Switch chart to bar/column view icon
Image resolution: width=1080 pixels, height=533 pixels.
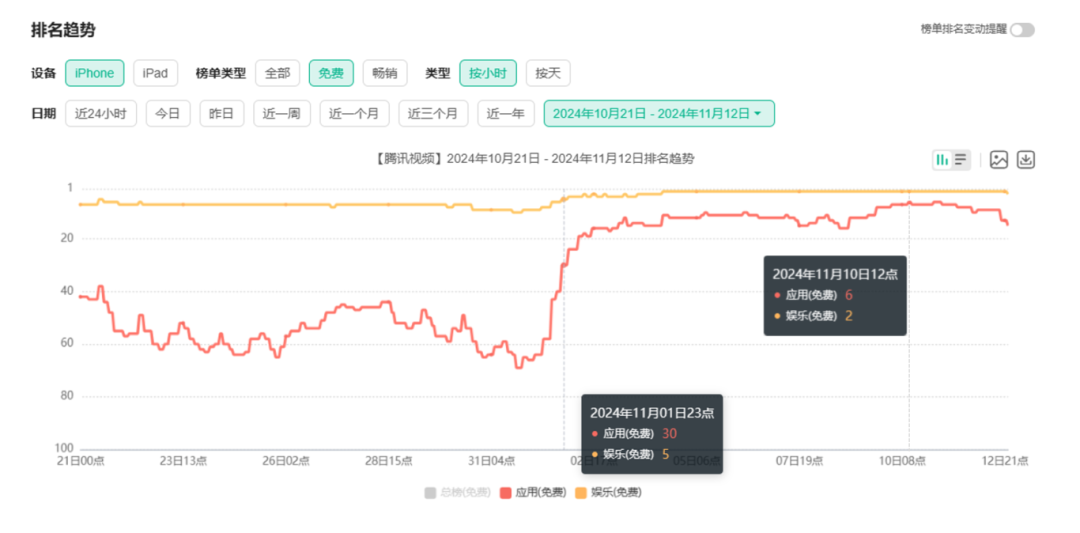coord(942,160)
